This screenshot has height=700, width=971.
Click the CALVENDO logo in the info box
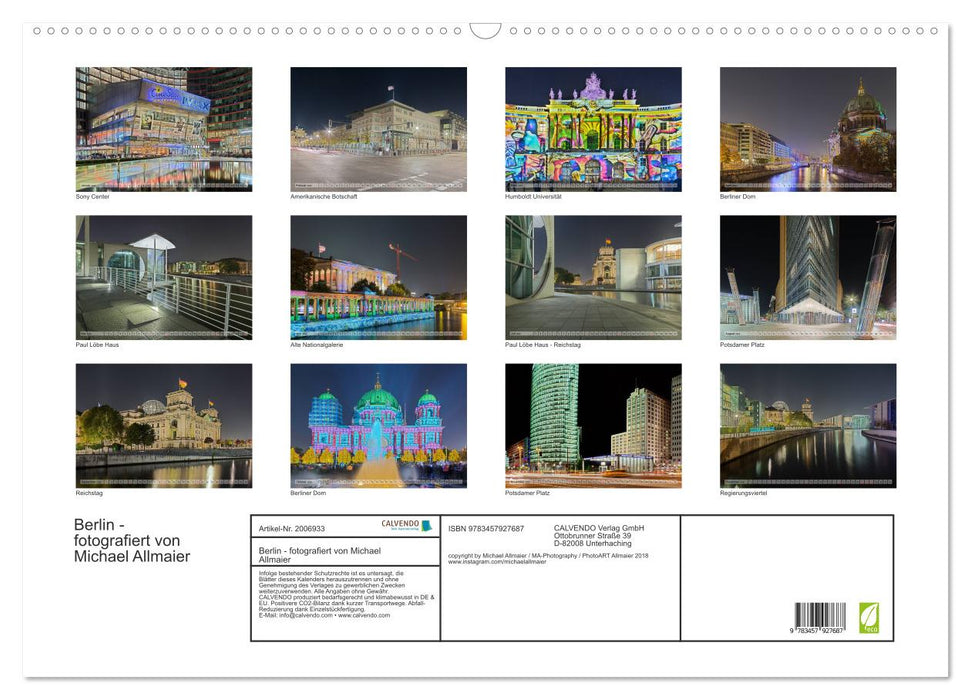click(406, 525)
